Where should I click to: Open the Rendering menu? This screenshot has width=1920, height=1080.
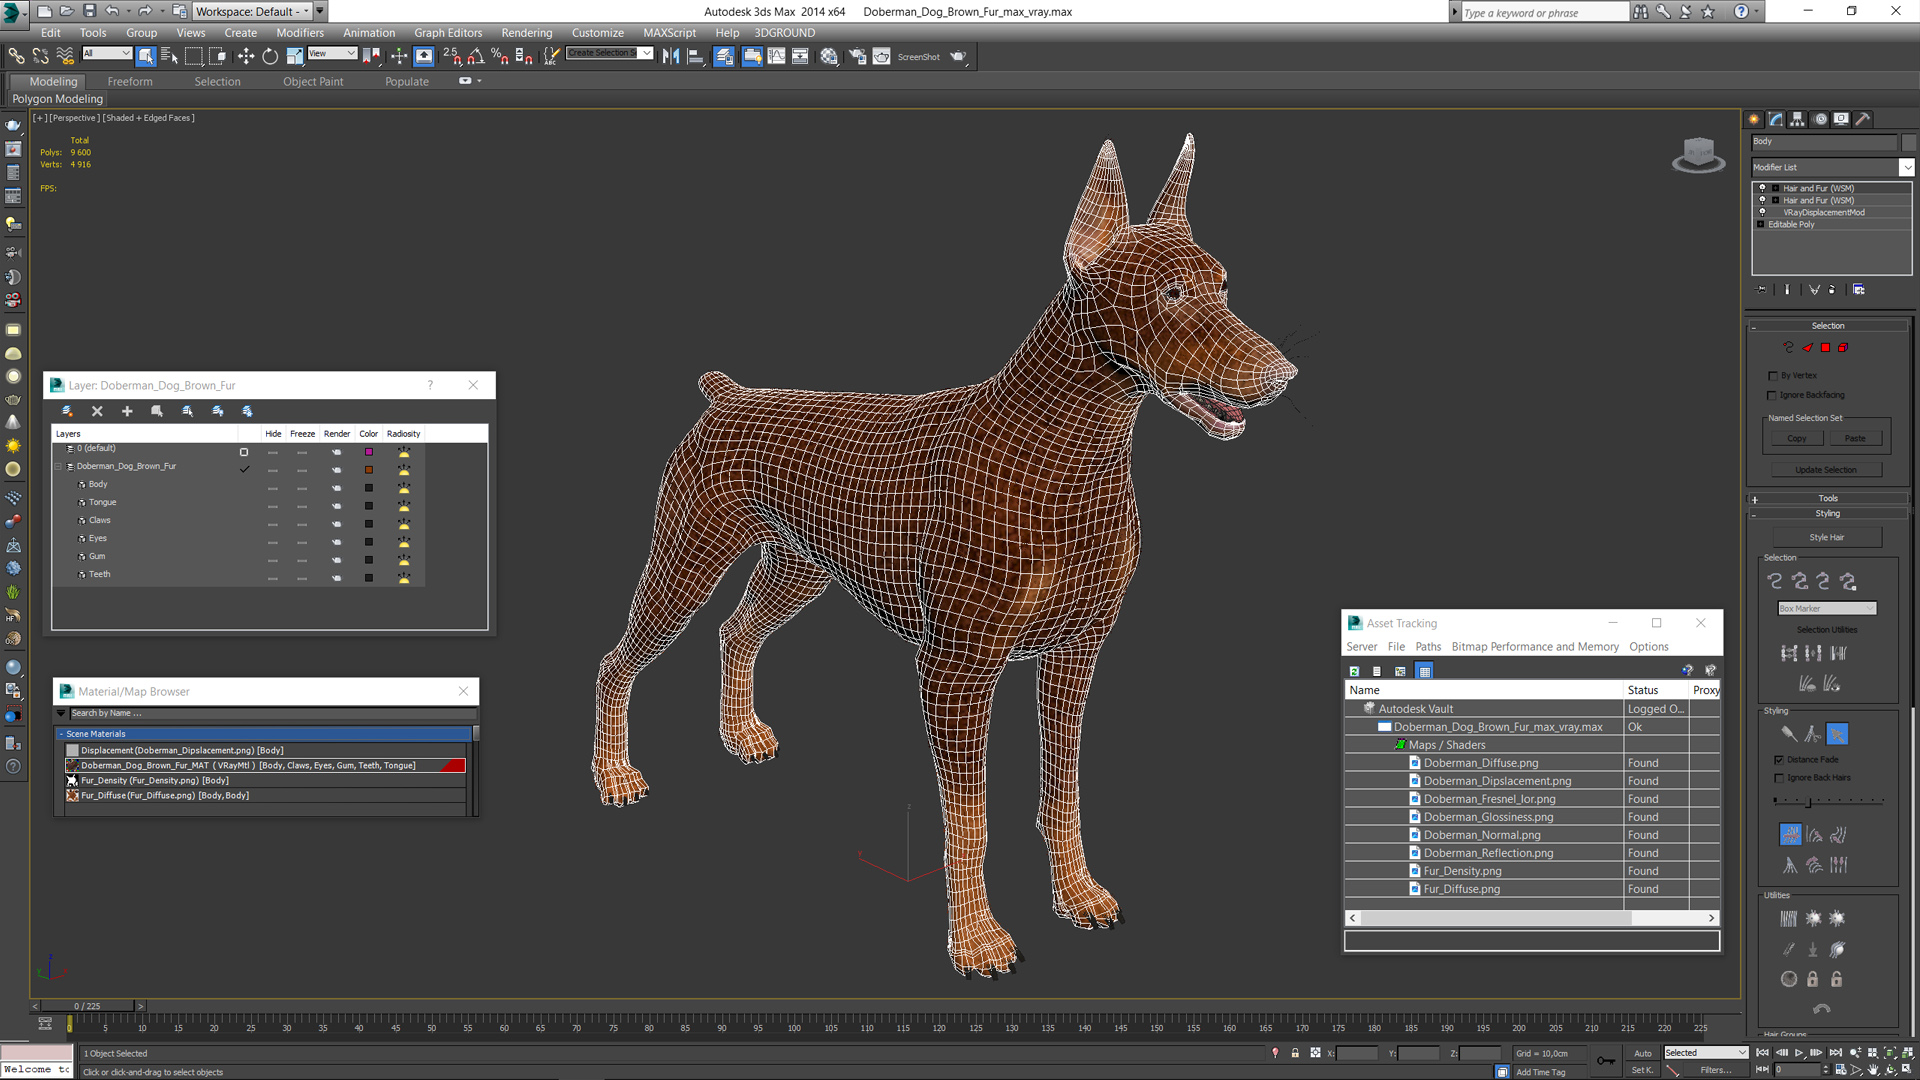(526, 33)
